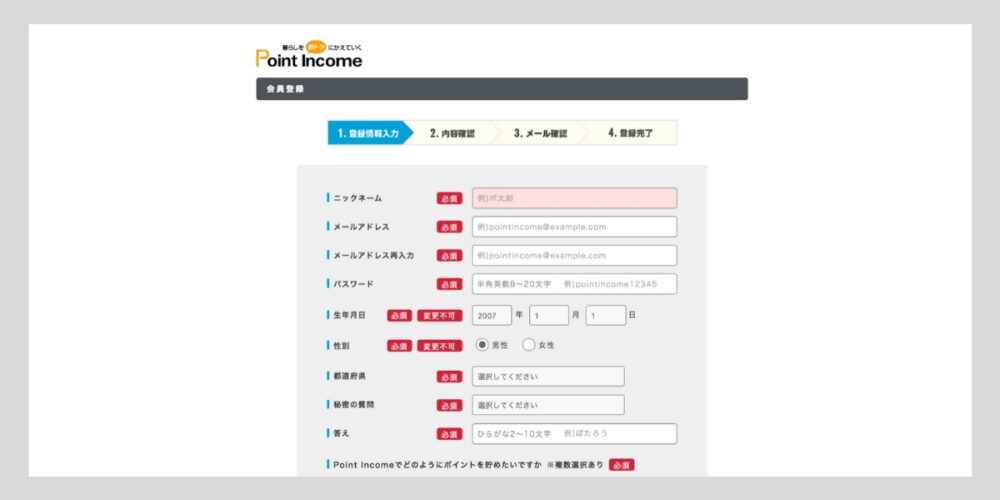Open the birth day dropdown

(x=606, y=315)
